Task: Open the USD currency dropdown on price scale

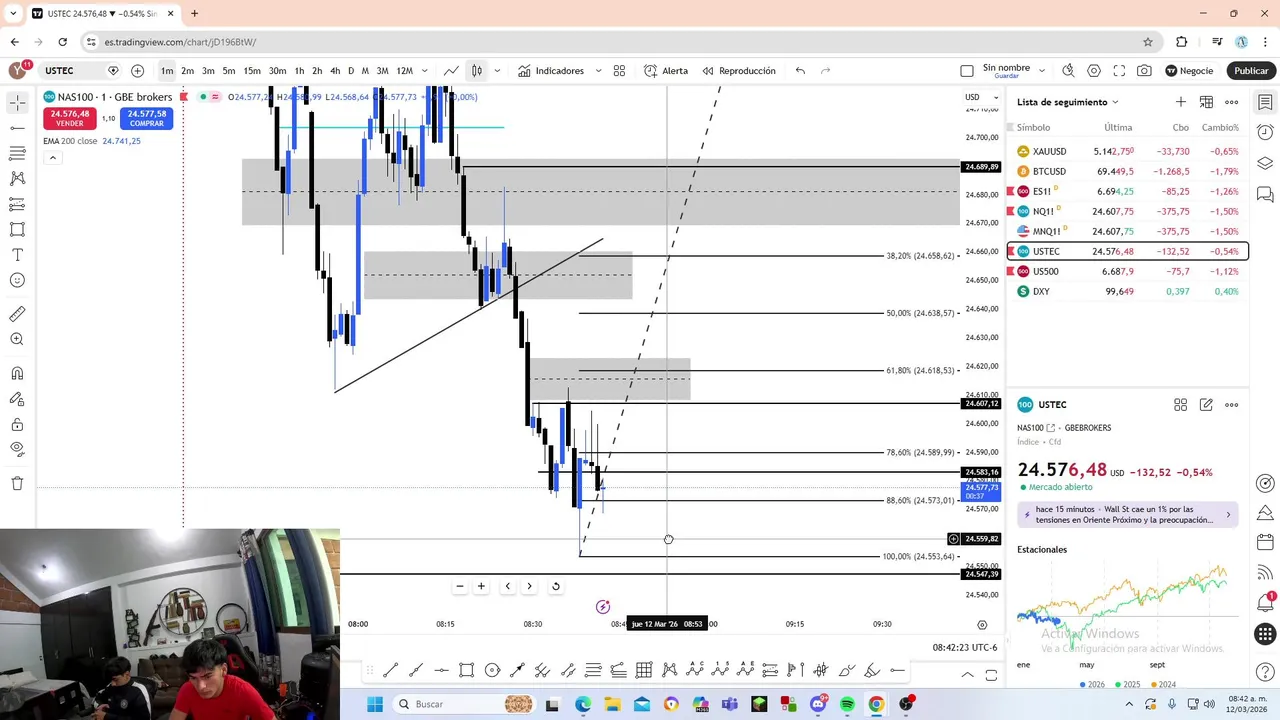Action: [979, 97]
